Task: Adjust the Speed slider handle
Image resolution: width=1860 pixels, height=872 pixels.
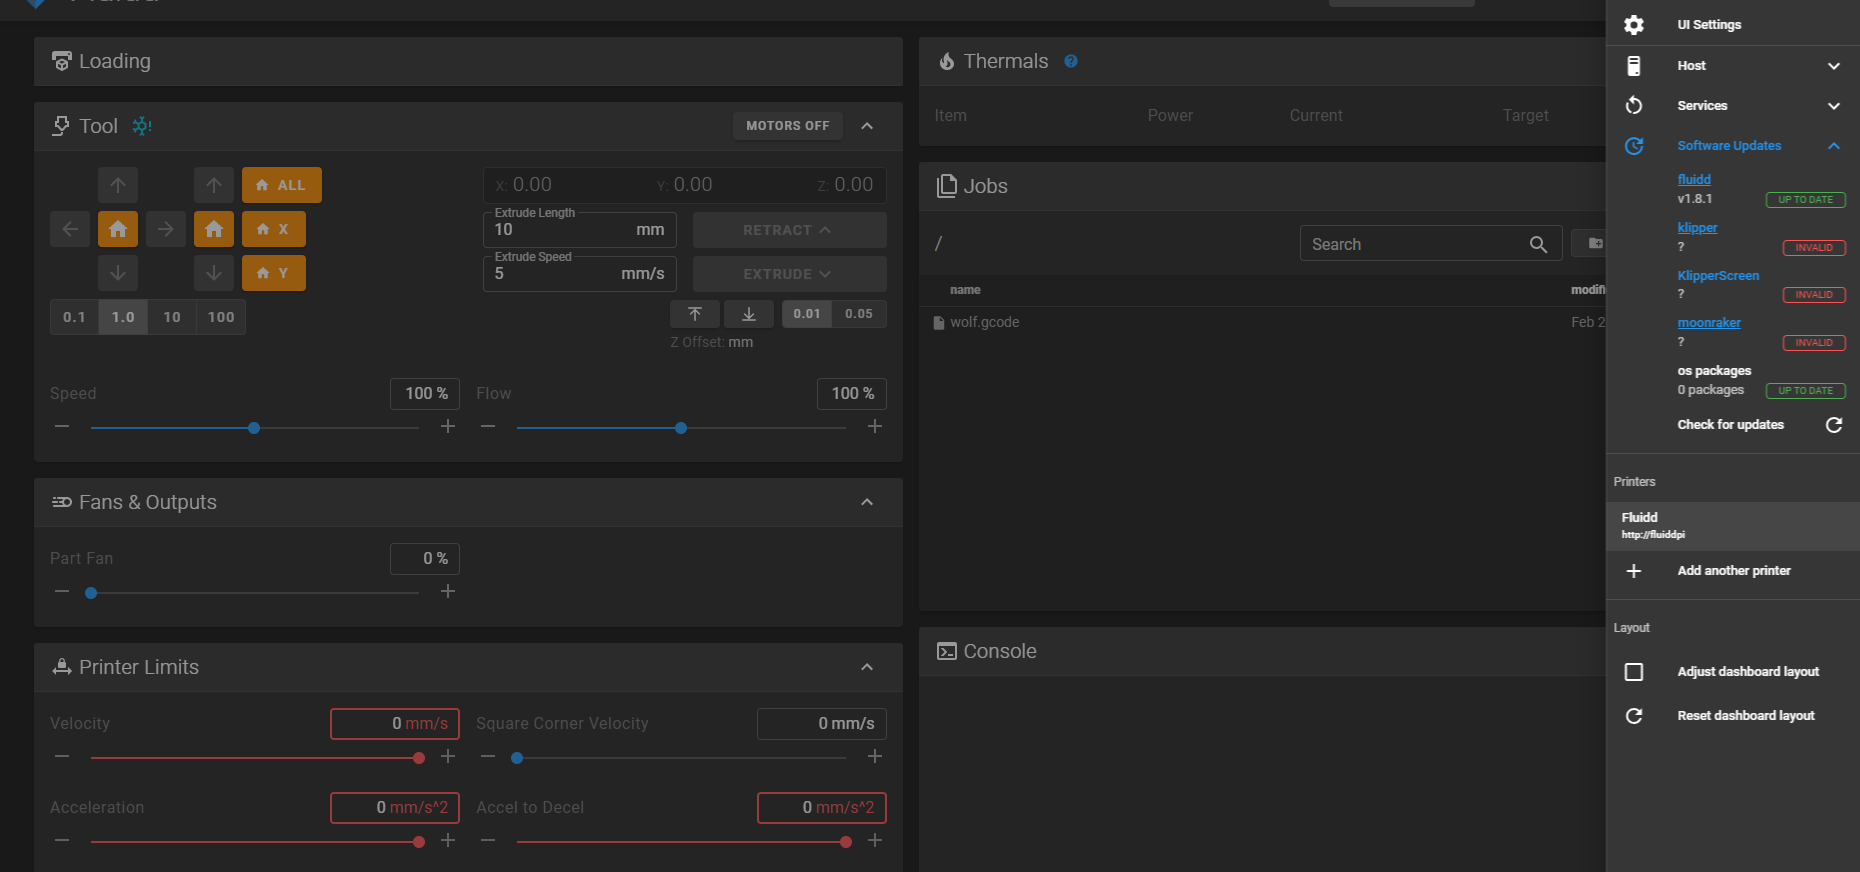Action: pyautogui.click(x=254, y=428)
